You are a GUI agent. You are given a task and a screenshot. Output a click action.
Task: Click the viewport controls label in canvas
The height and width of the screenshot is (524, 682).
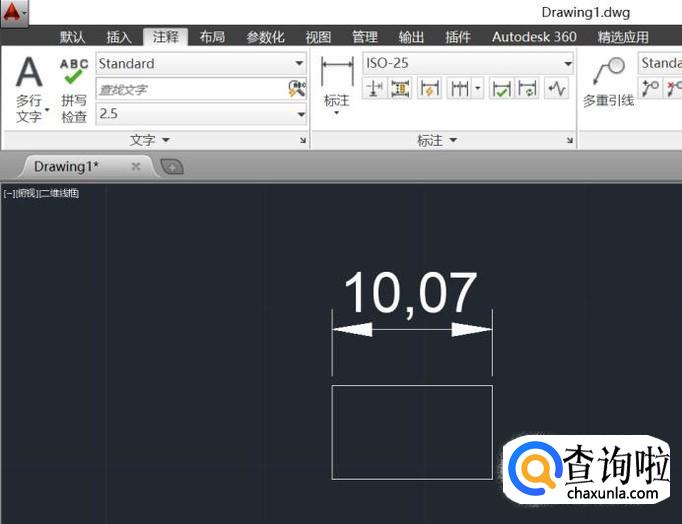(41, 193)
